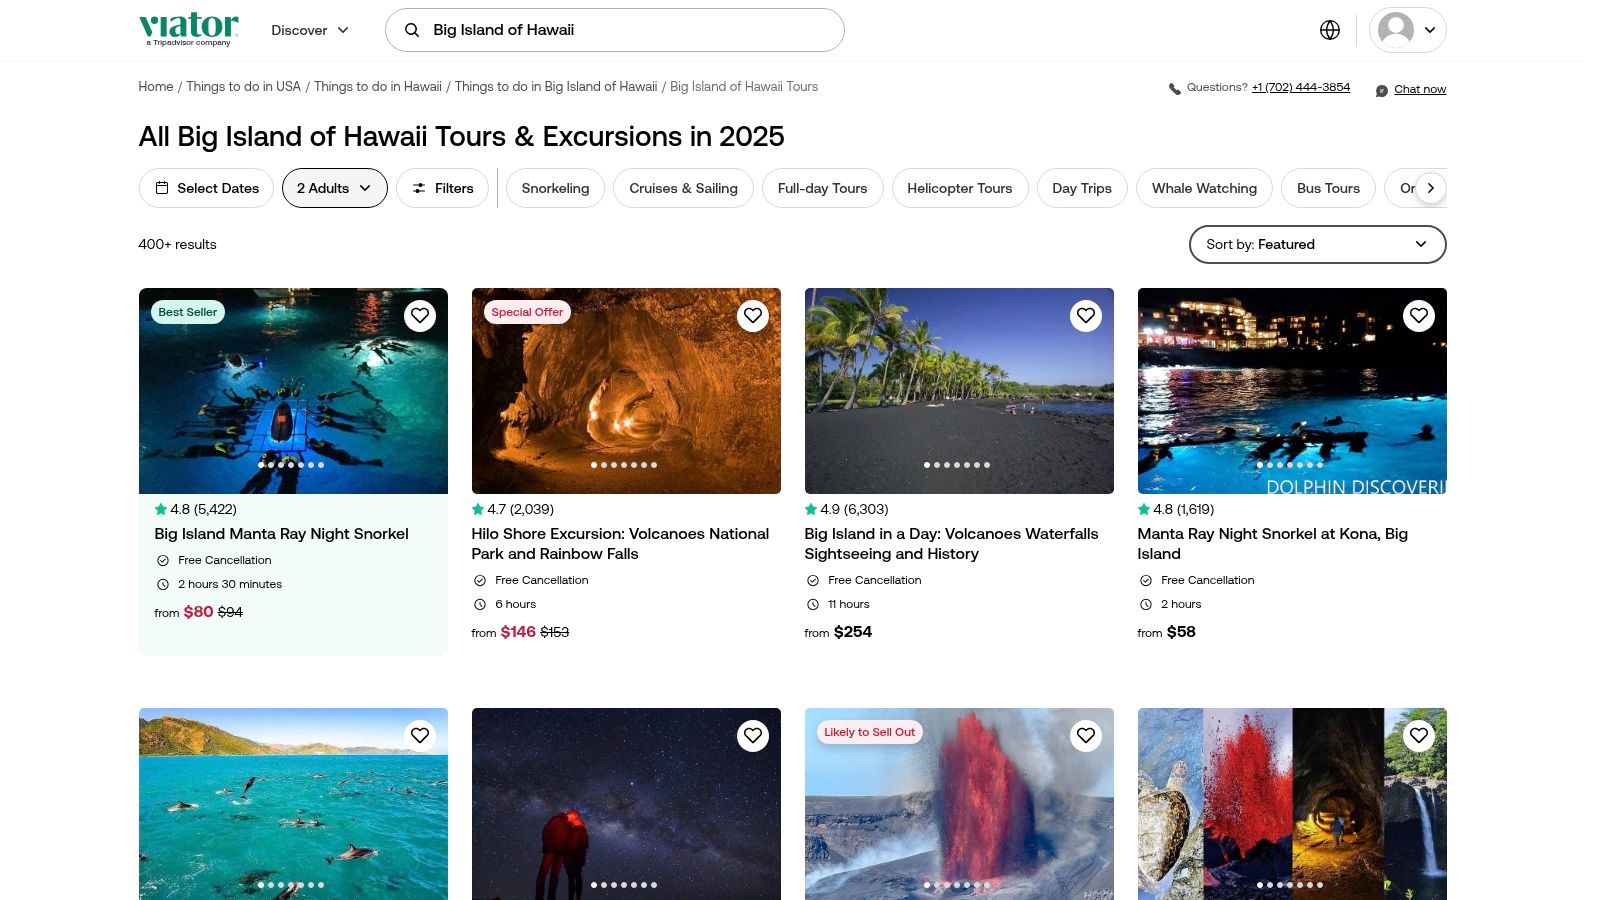Click the chat bubble icon
1600x900 pixels.
coord(1382,90)
